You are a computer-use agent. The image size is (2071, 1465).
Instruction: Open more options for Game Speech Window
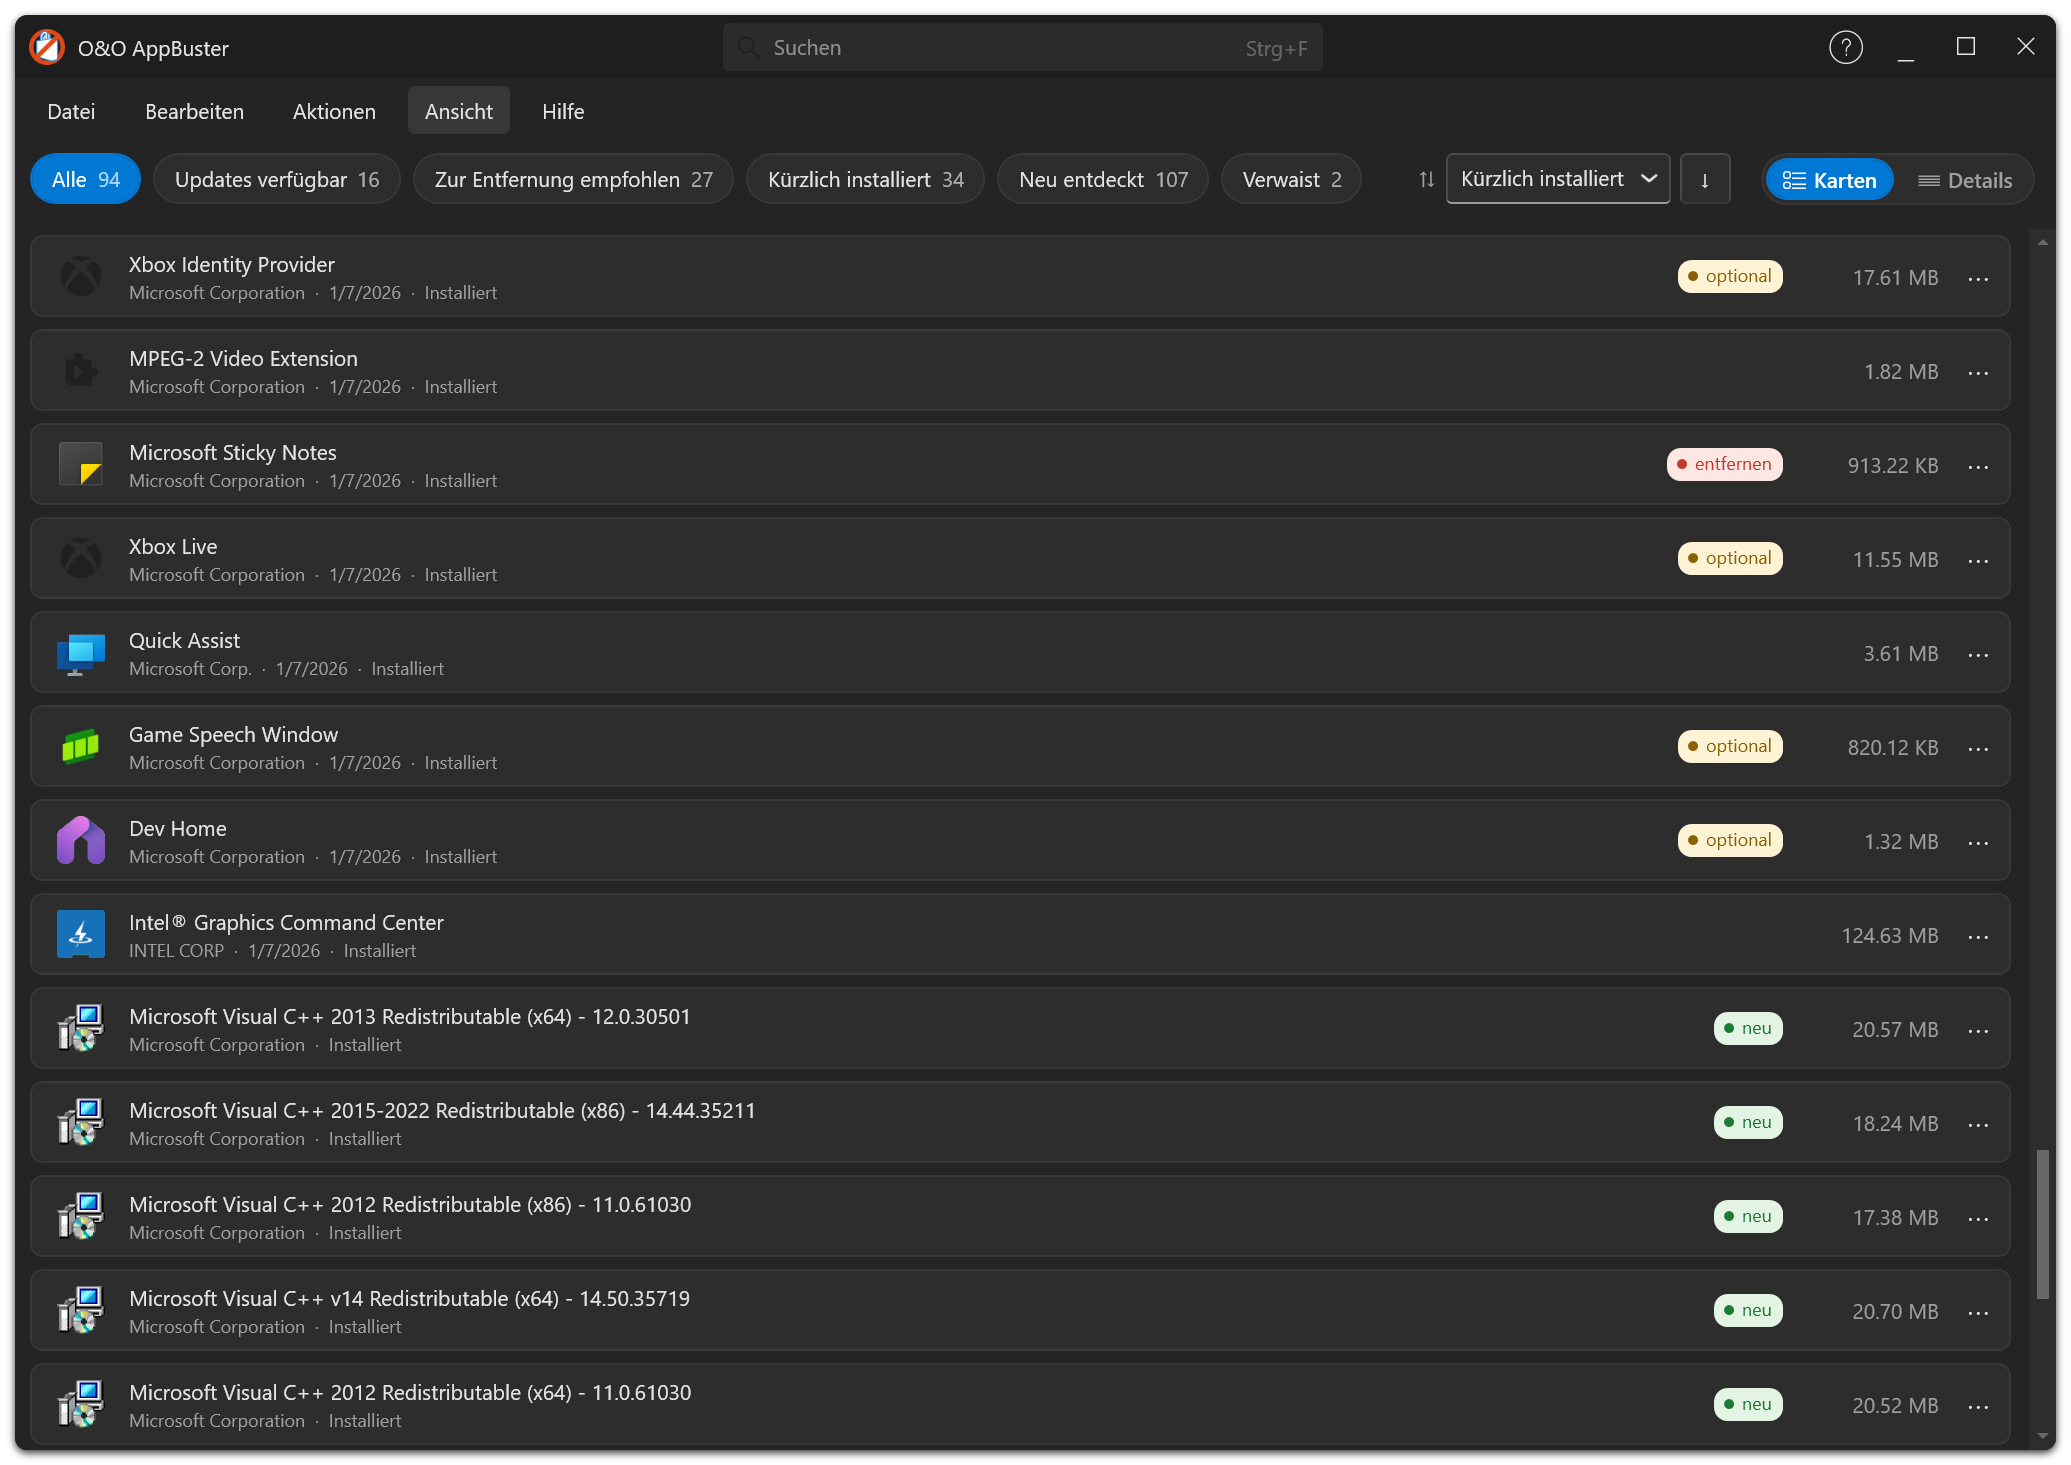(1978, 748)
